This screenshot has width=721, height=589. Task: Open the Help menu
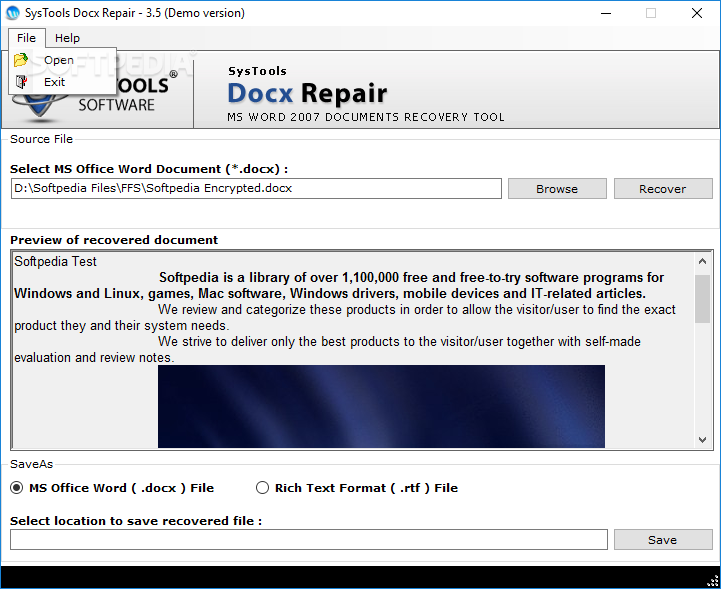click(x=67, y=38)
